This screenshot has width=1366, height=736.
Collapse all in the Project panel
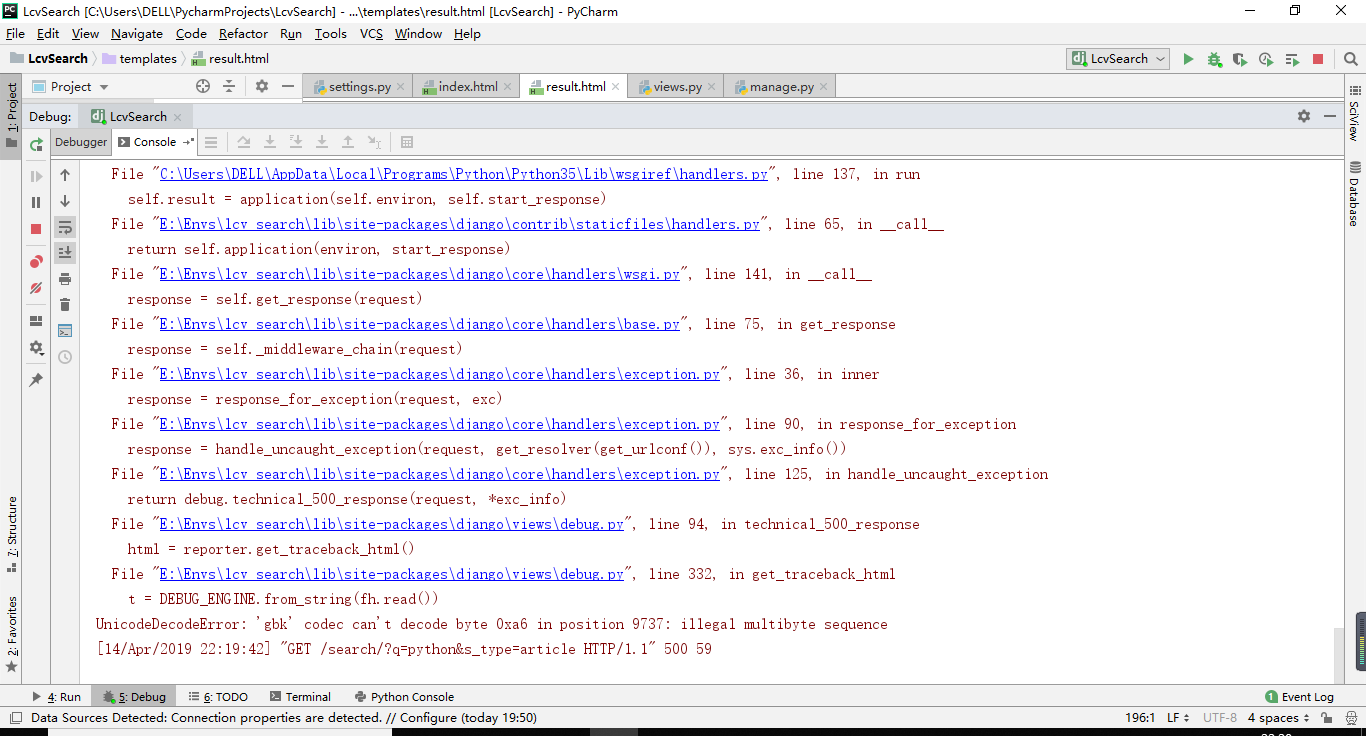click(x=229, y=87)
